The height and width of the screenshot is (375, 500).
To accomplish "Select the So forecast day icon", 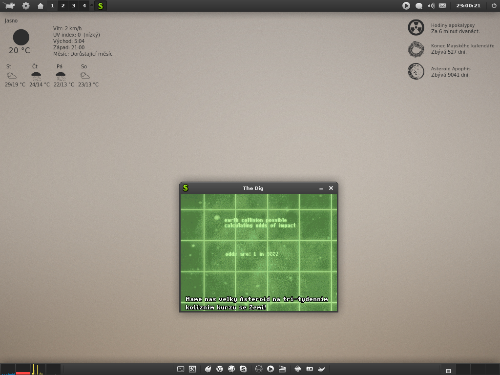I will point(85,76).
